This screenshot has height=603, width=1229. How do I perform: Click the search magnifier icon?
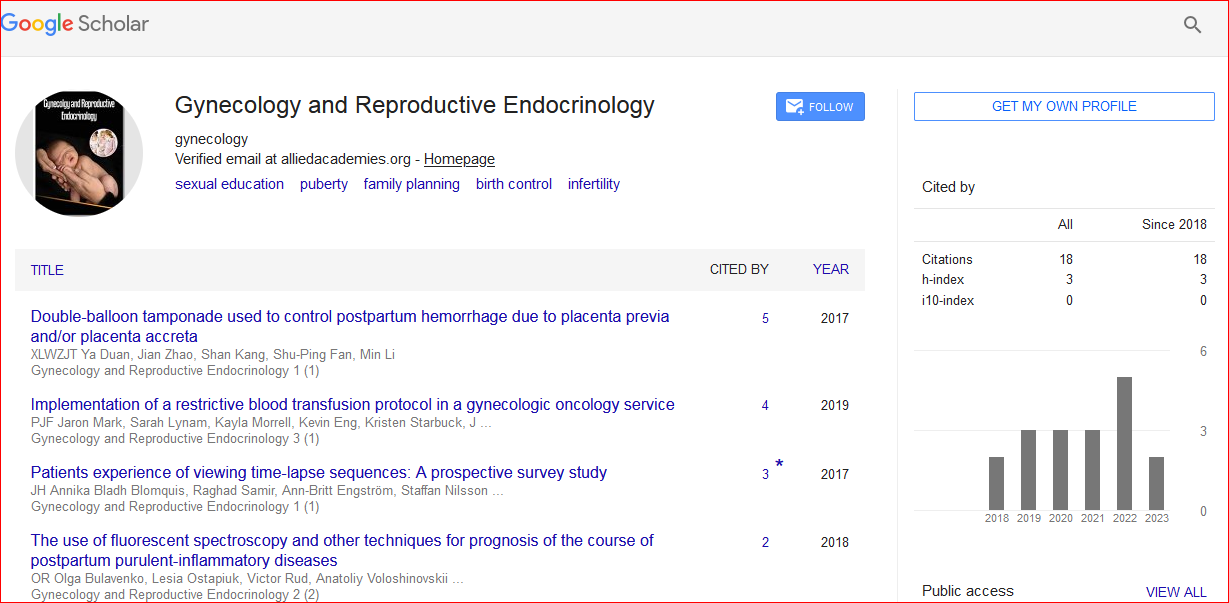[x=1192, y=25]
